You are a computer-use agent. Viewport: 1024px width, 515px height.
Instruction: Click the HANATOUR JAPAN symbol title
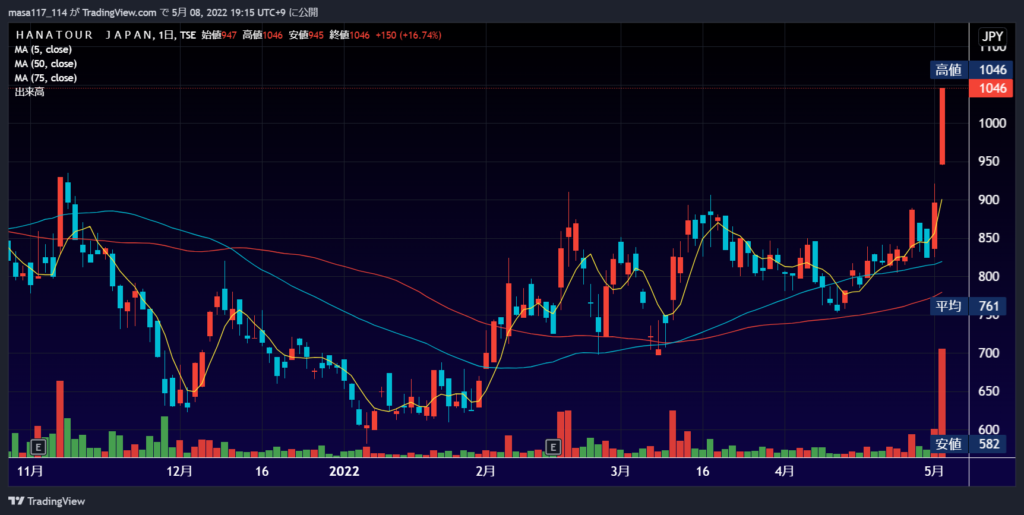coord(83,35)
